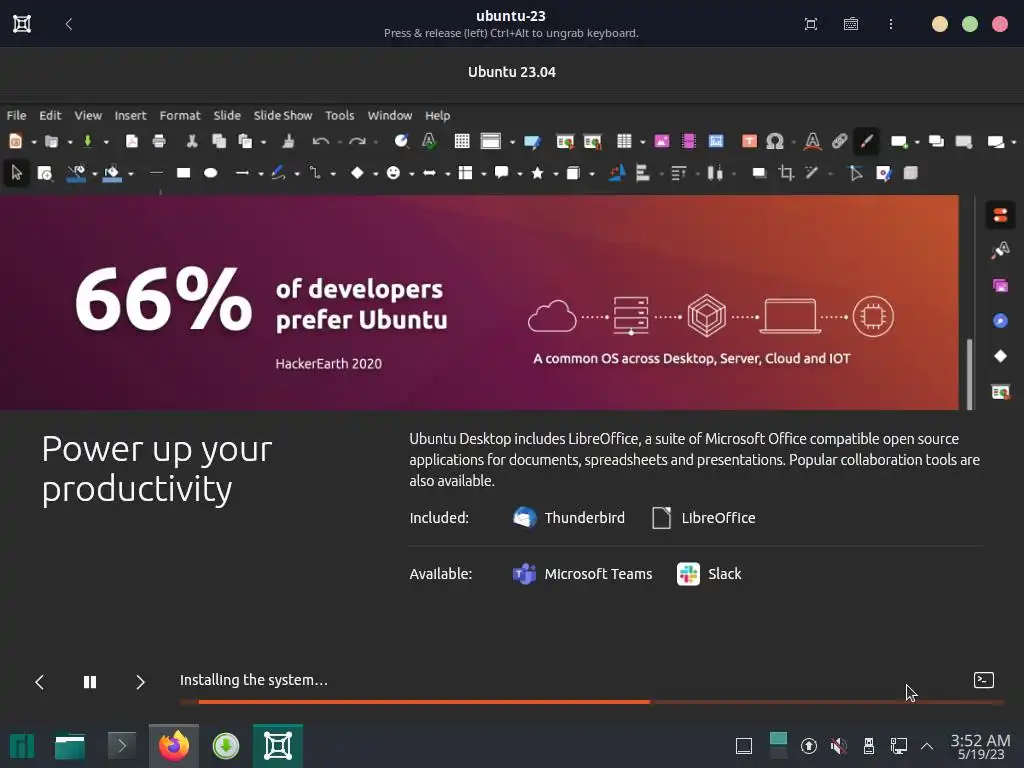Pause the installer slideshow
Viewport: 1024px width, 768px height.
[x=90, y=682]
